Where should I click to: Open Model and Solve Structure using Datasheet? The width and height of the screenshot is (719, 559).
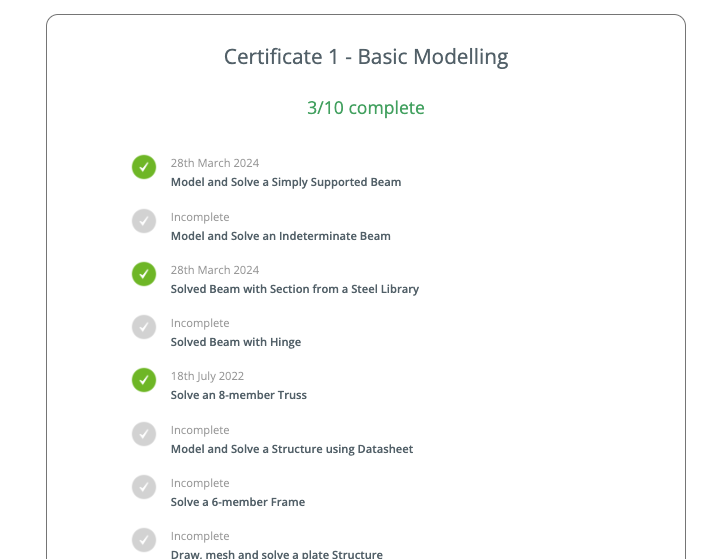292,449
